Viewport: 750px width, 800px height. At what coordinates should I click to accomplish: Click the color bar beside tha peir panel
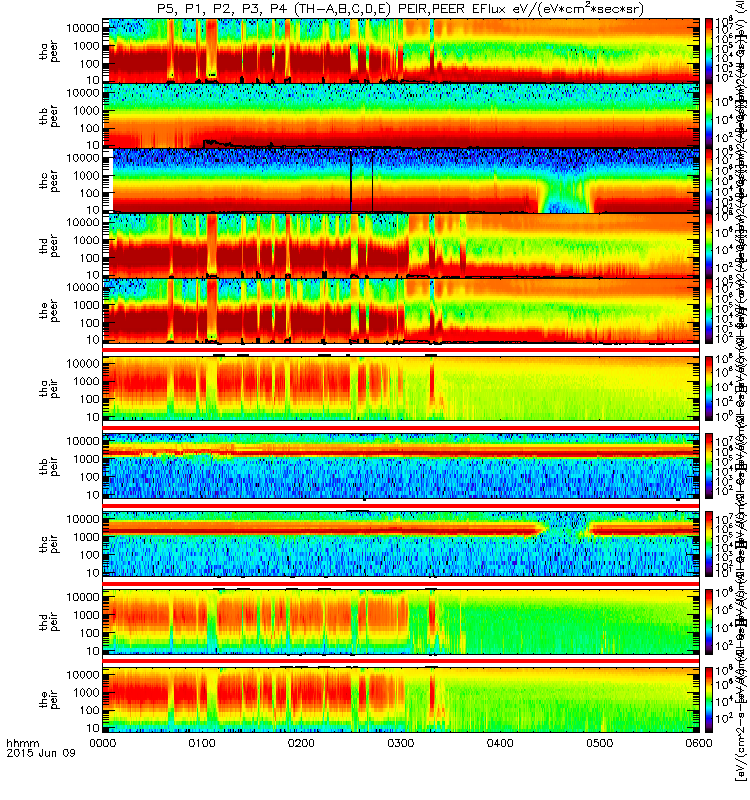pyautogui.click(x=709, y=388)
